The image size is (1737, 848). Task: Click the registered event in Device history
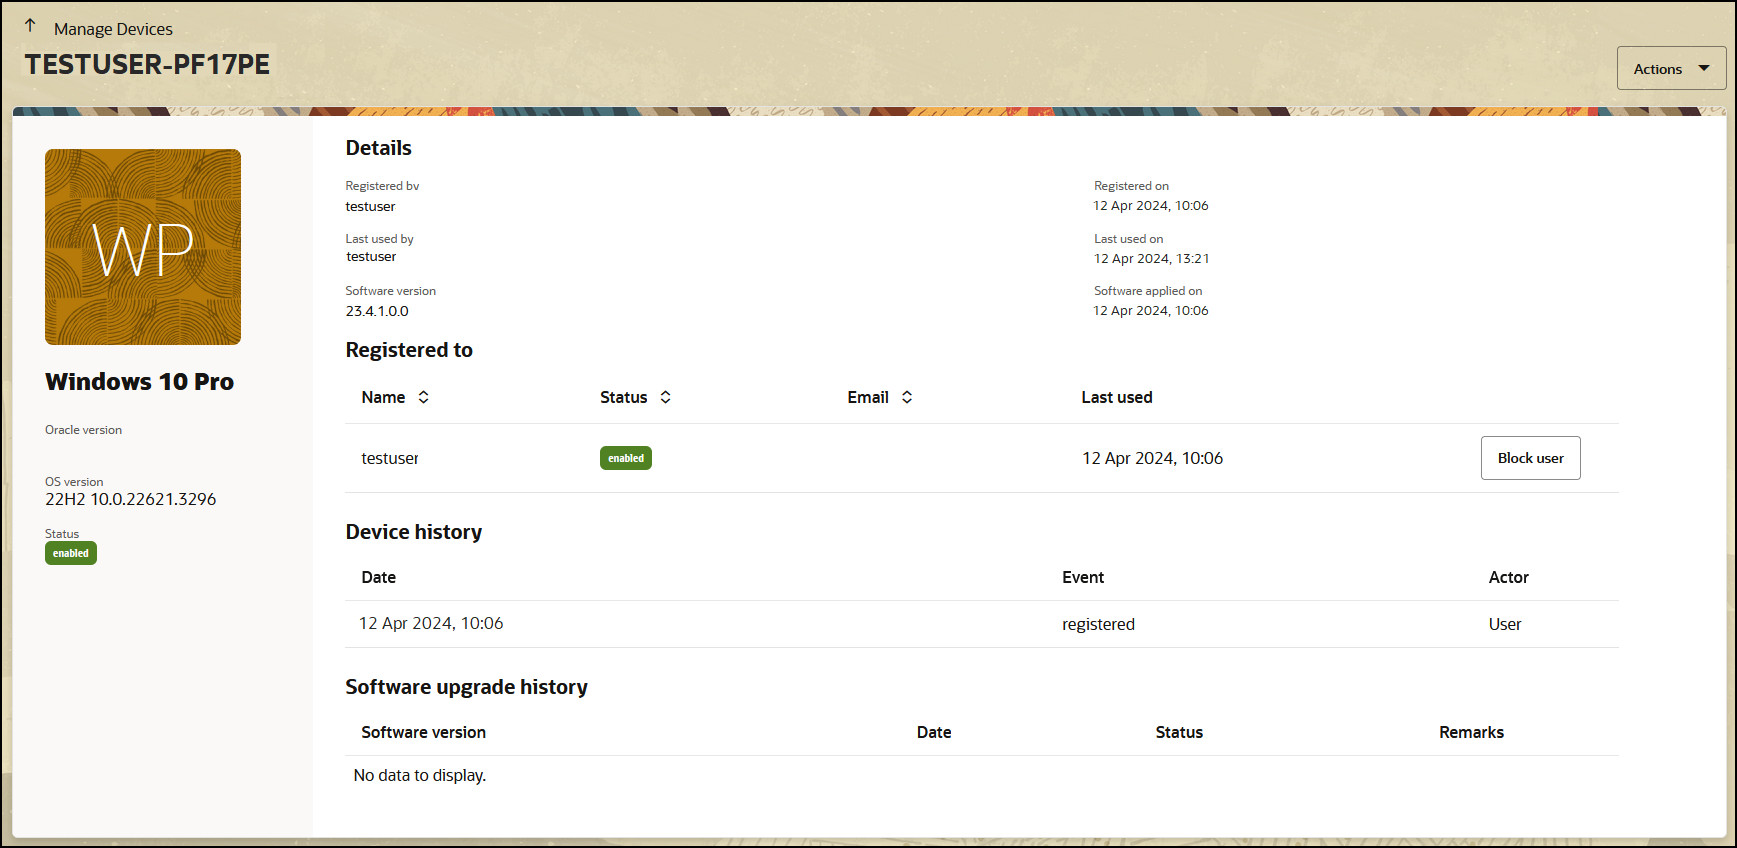coord(1098,624)
